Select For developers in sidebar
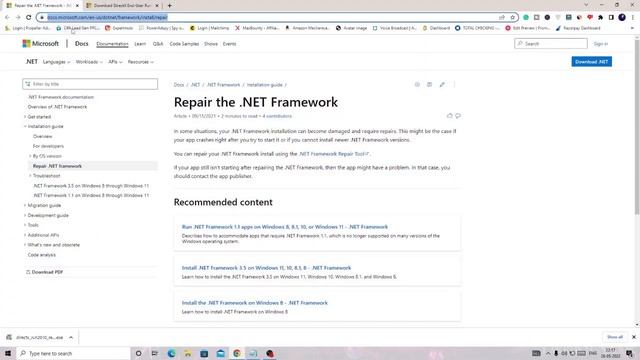The image size is (640, 360). tap(48, 146)
